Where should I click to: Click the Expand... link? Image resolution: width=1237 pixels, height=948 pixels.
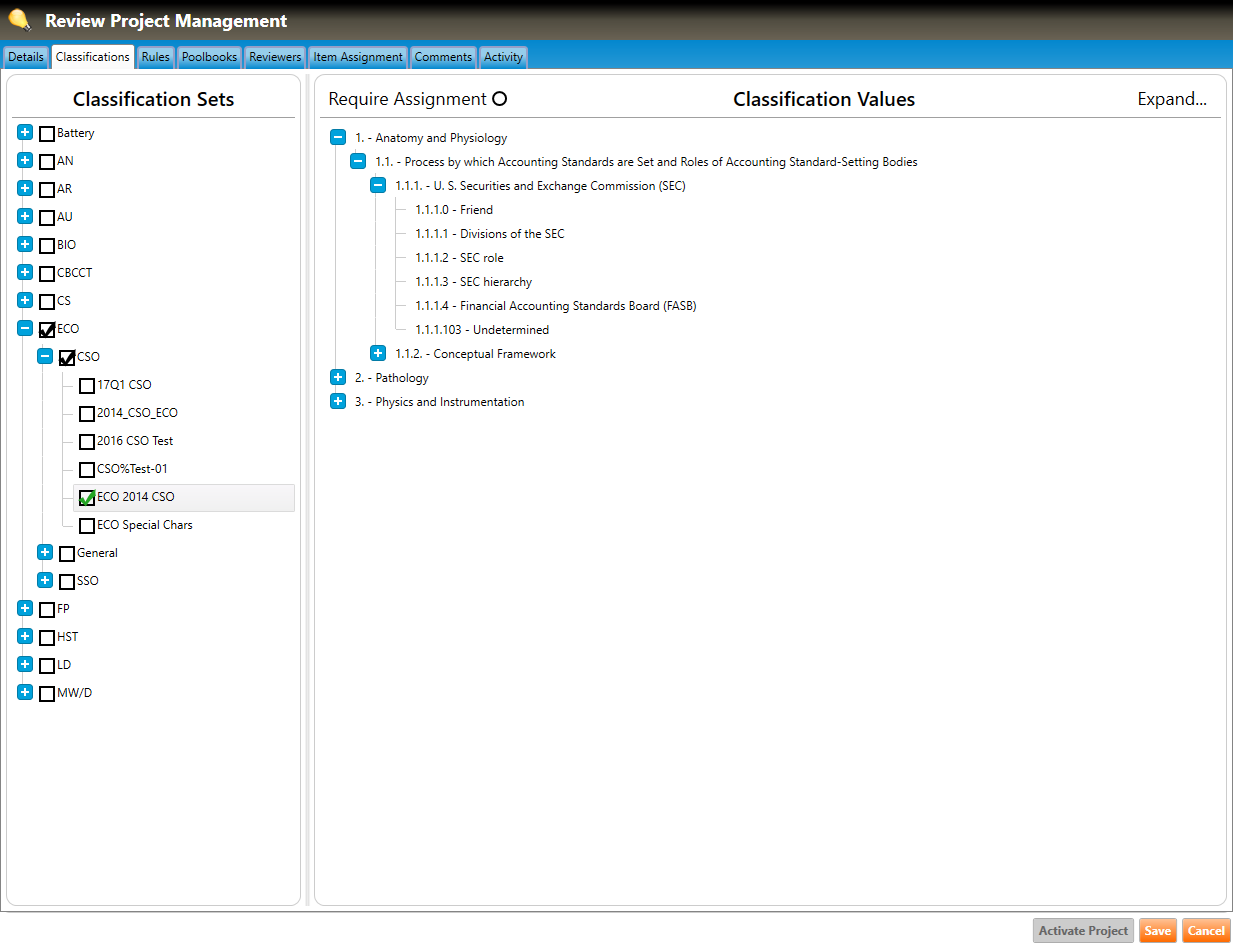1172,99
